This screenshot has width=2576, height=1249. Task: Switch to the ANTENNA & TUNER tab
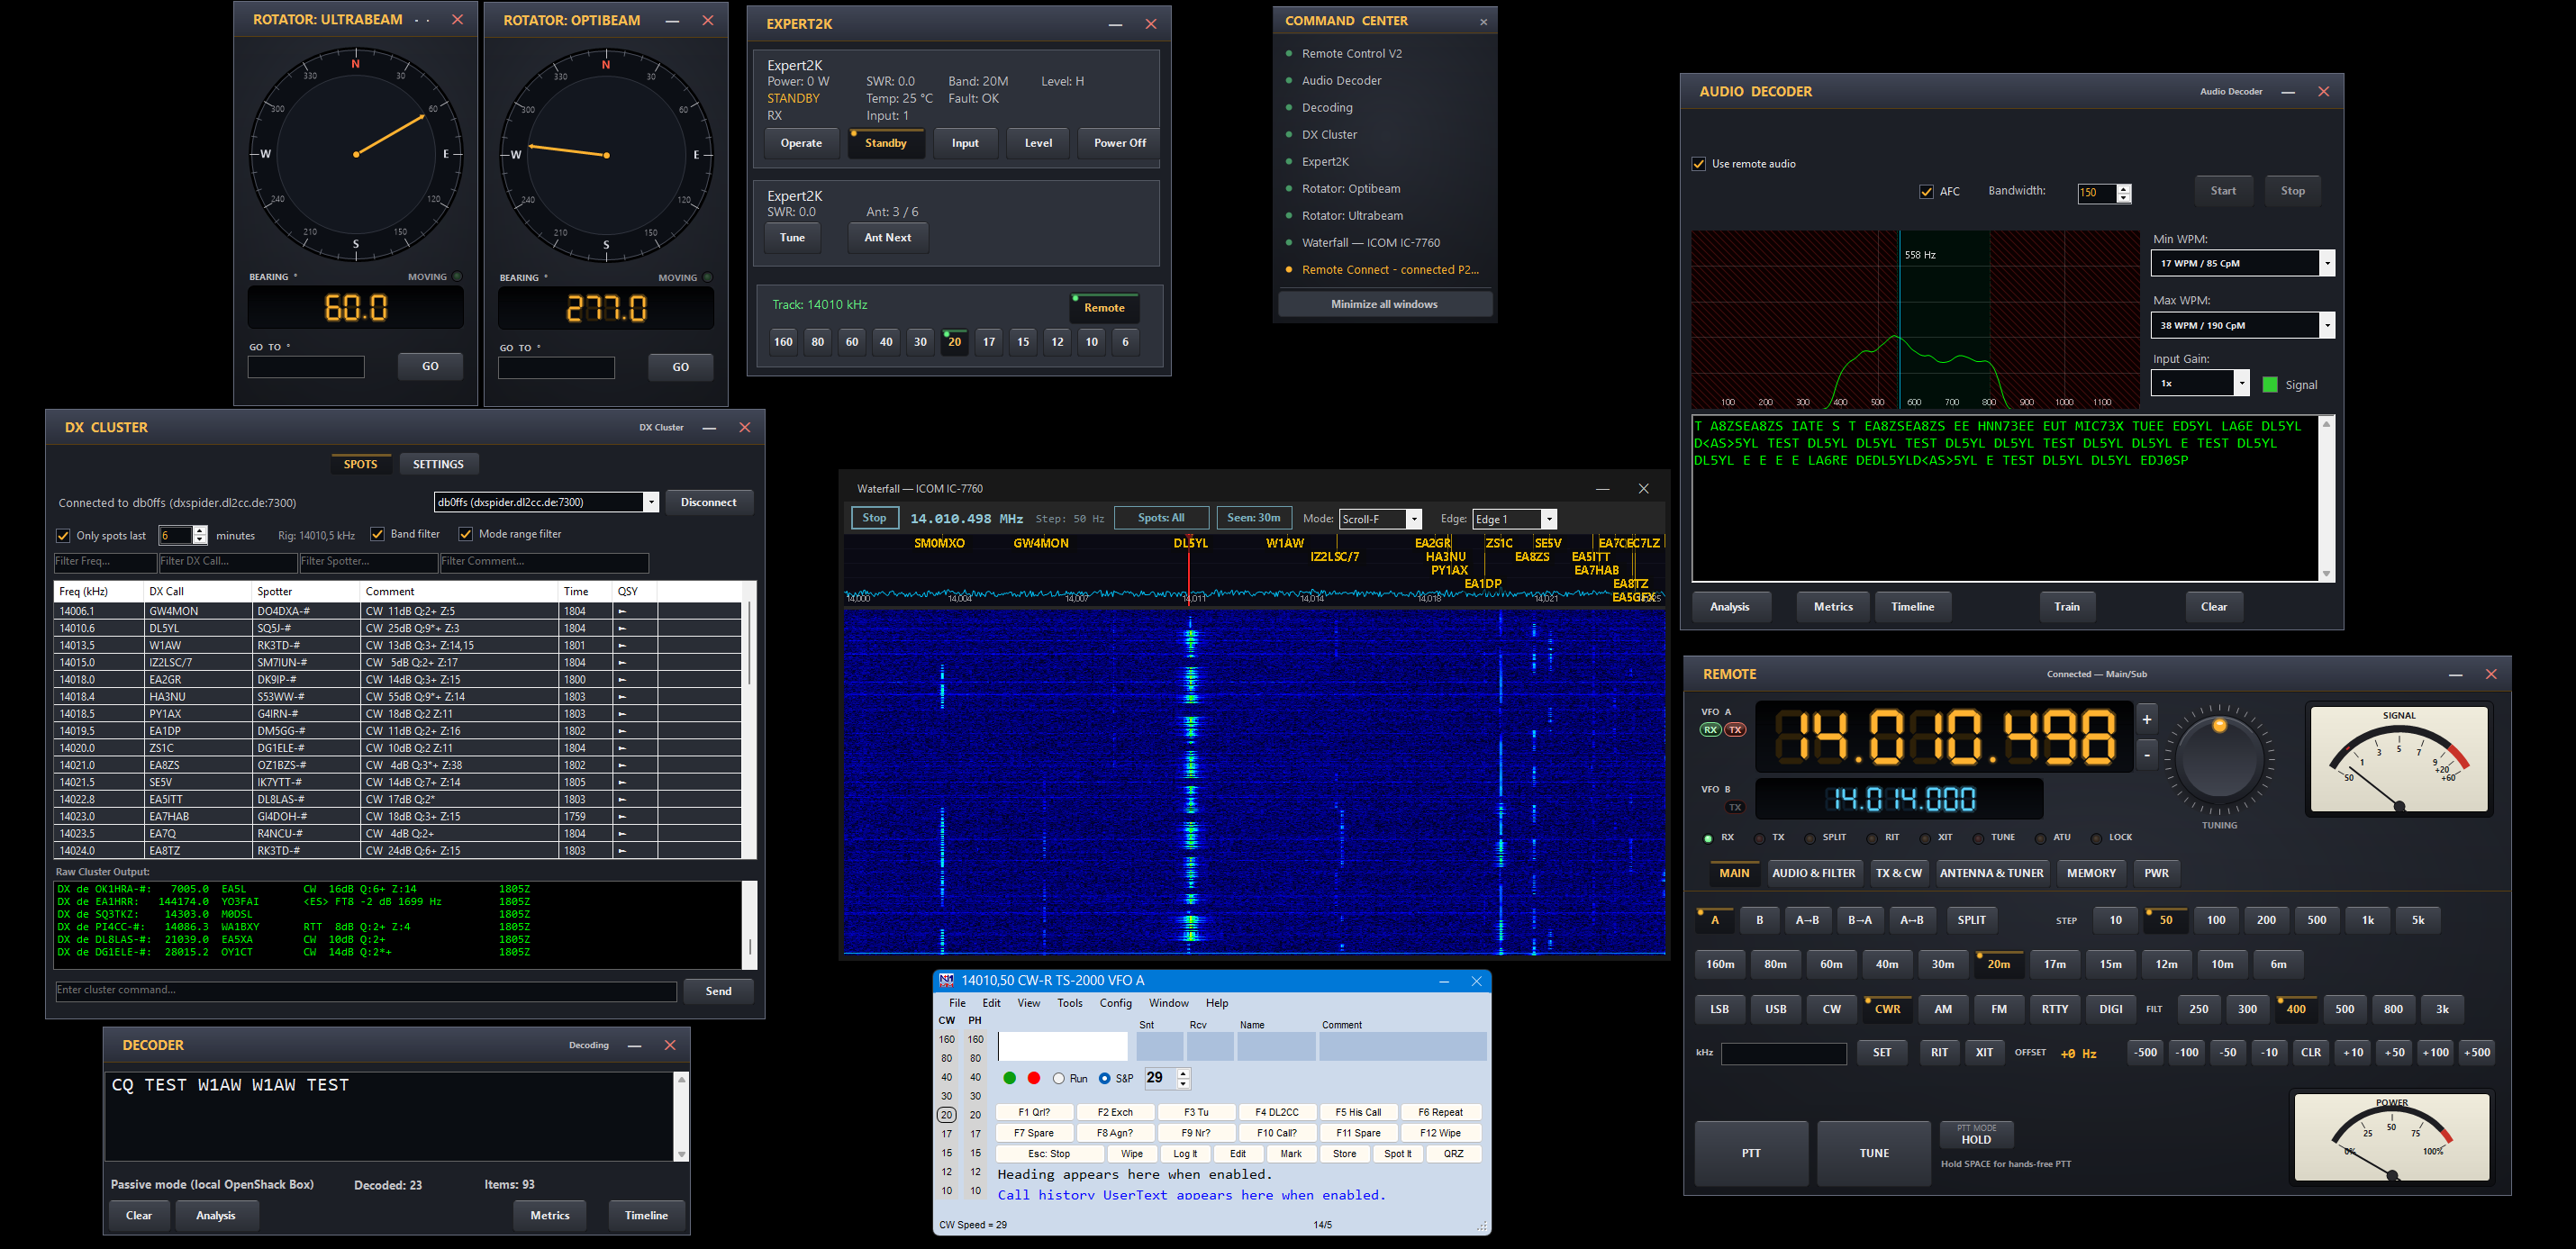click(1991, 873)
